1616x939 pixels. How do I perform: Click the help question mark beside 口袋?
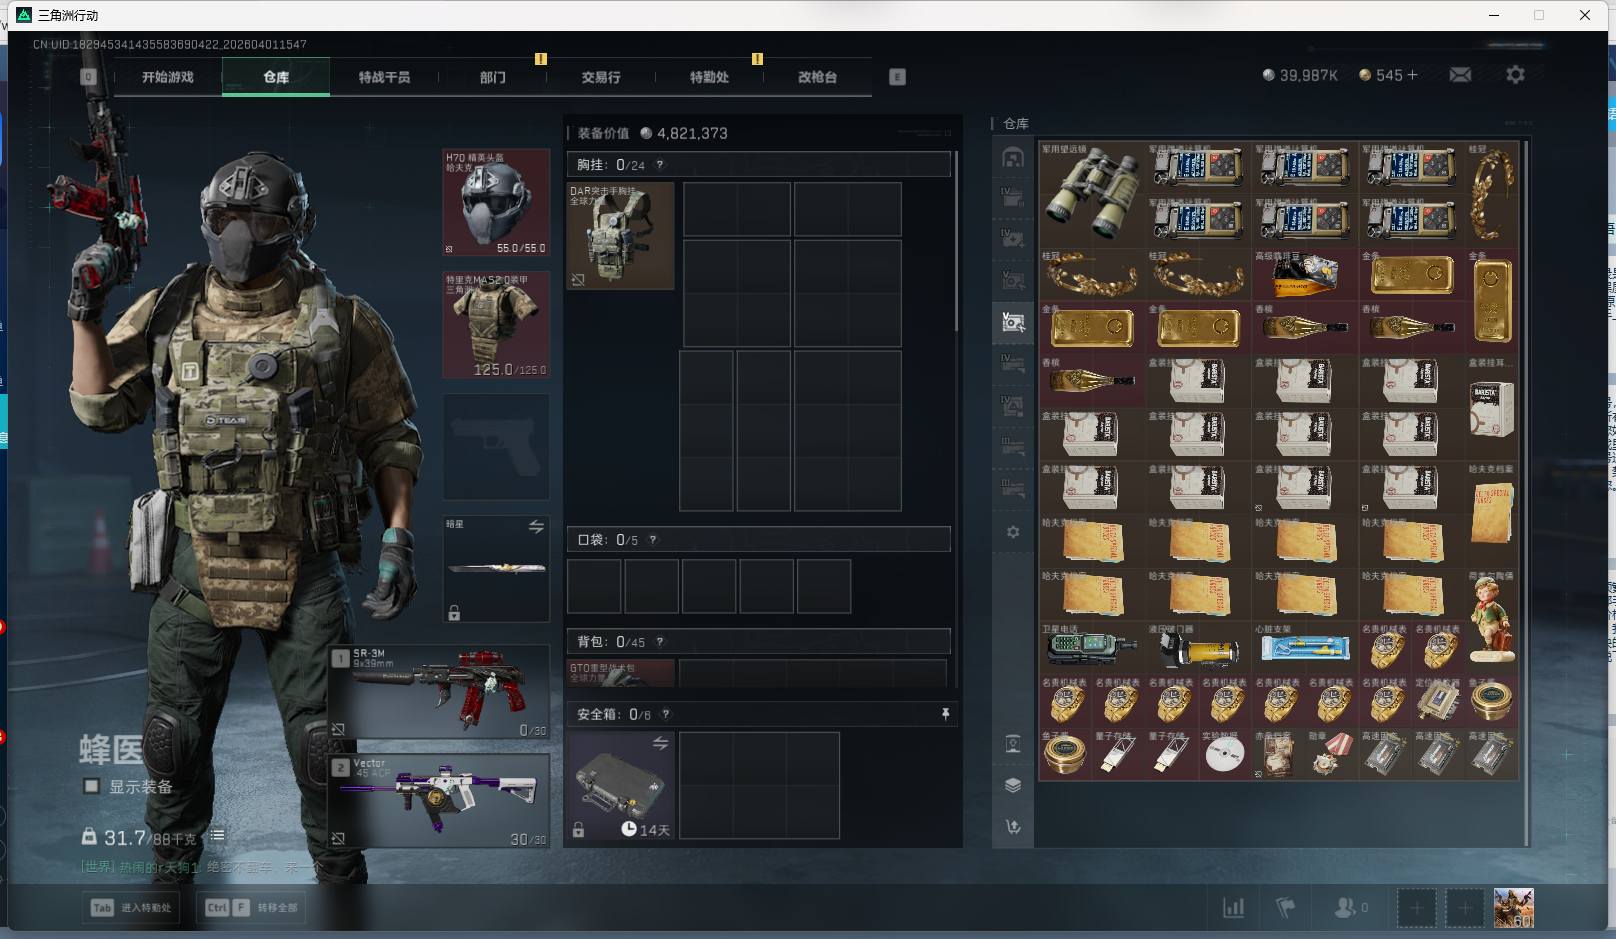[x=653, y=540]
